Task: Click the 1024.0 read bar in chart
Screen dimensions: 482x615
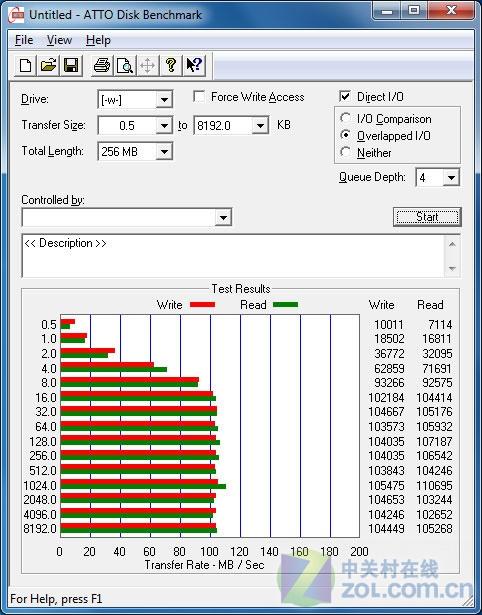Action: point(143,487)
